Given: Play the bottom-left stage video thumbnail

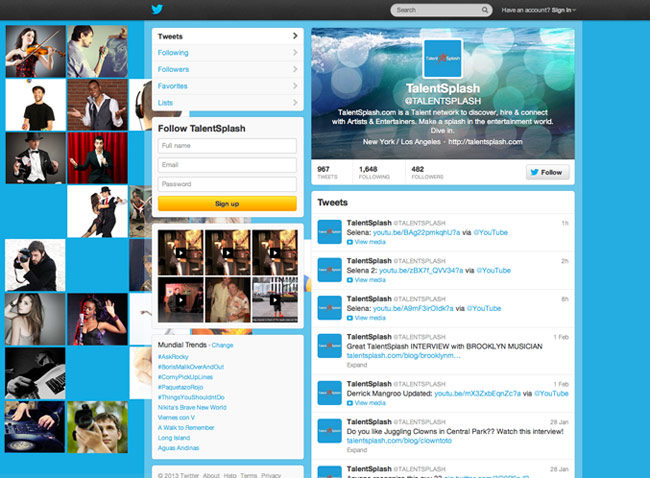Looking at the screenshot, I should pyautogui.click(x=180, y=300).
